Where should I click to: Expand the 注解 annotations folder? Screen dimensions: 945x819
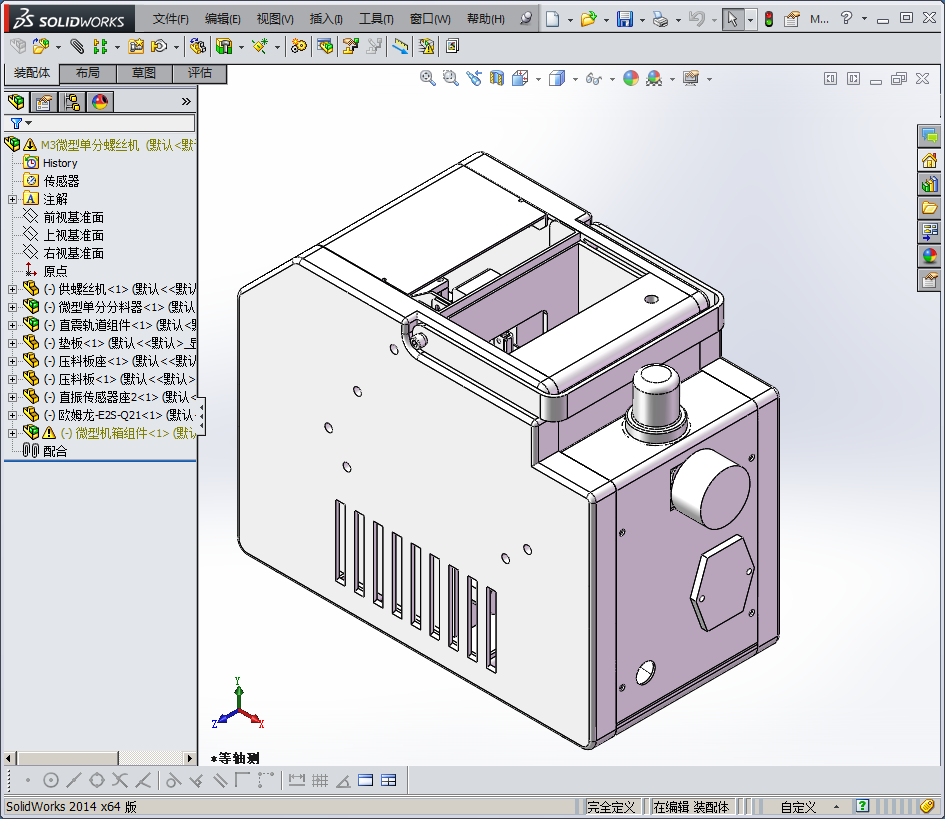[12, 199]
